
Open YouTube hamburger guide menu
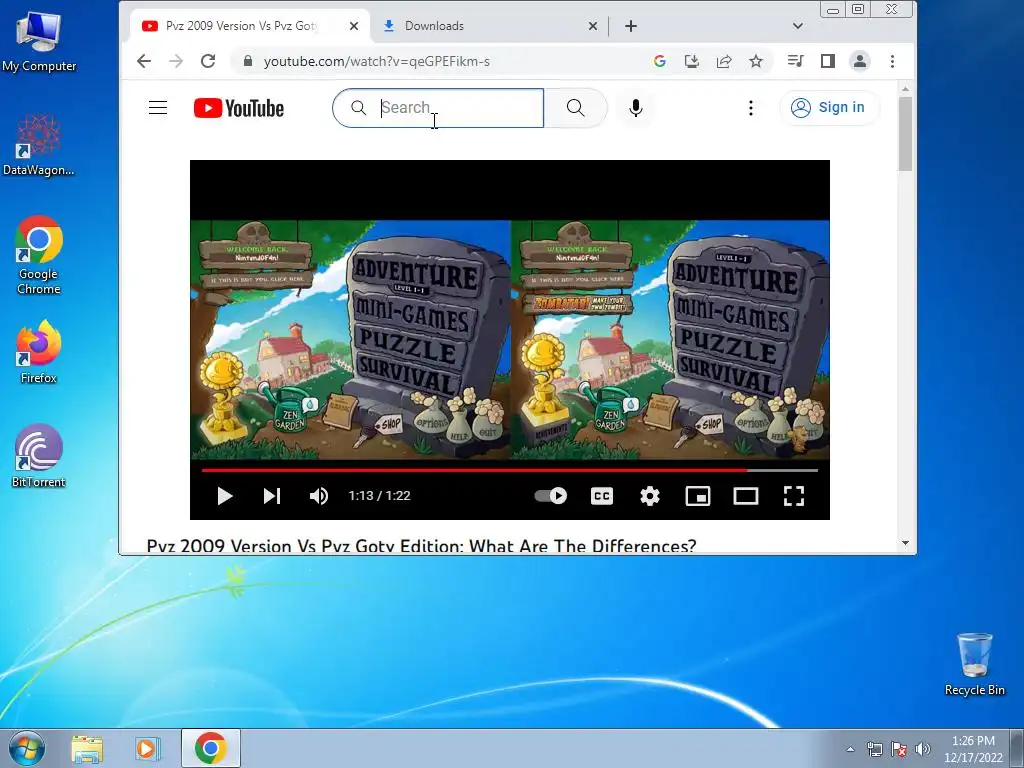point(158,108)
